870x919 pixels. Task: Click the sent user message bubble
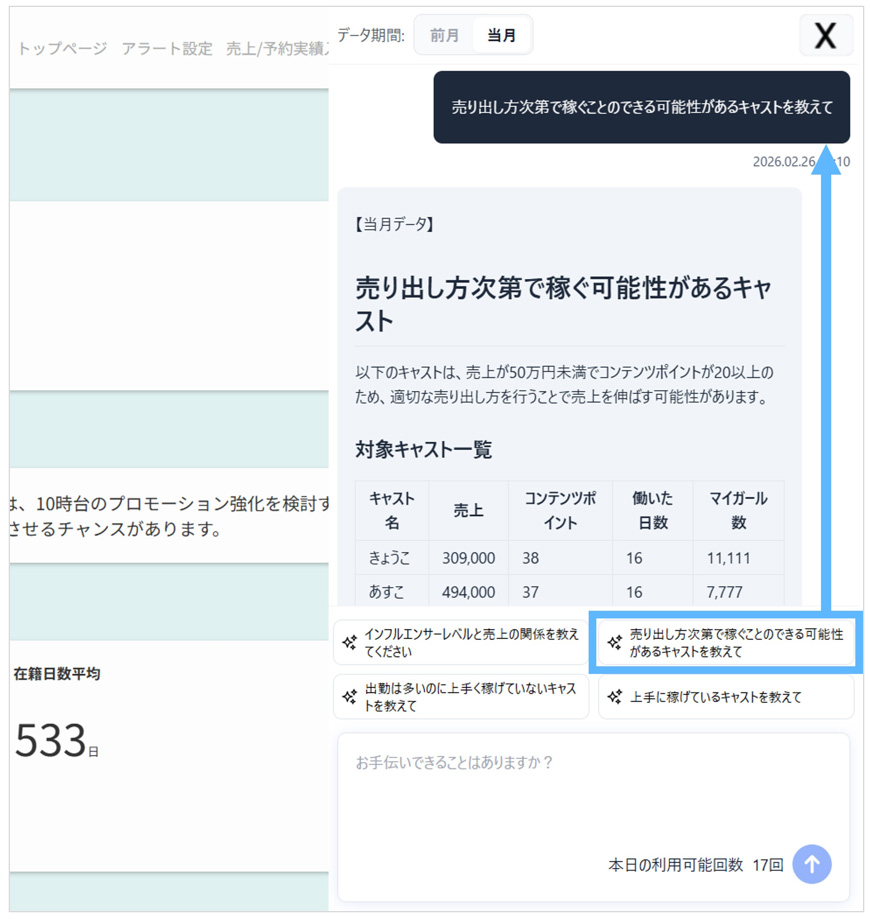coord(641,107)
